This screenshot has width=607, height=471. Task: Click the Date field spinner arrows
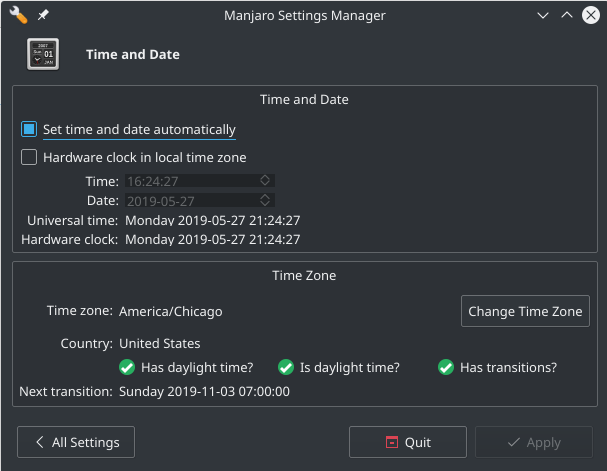pos(265,200)
